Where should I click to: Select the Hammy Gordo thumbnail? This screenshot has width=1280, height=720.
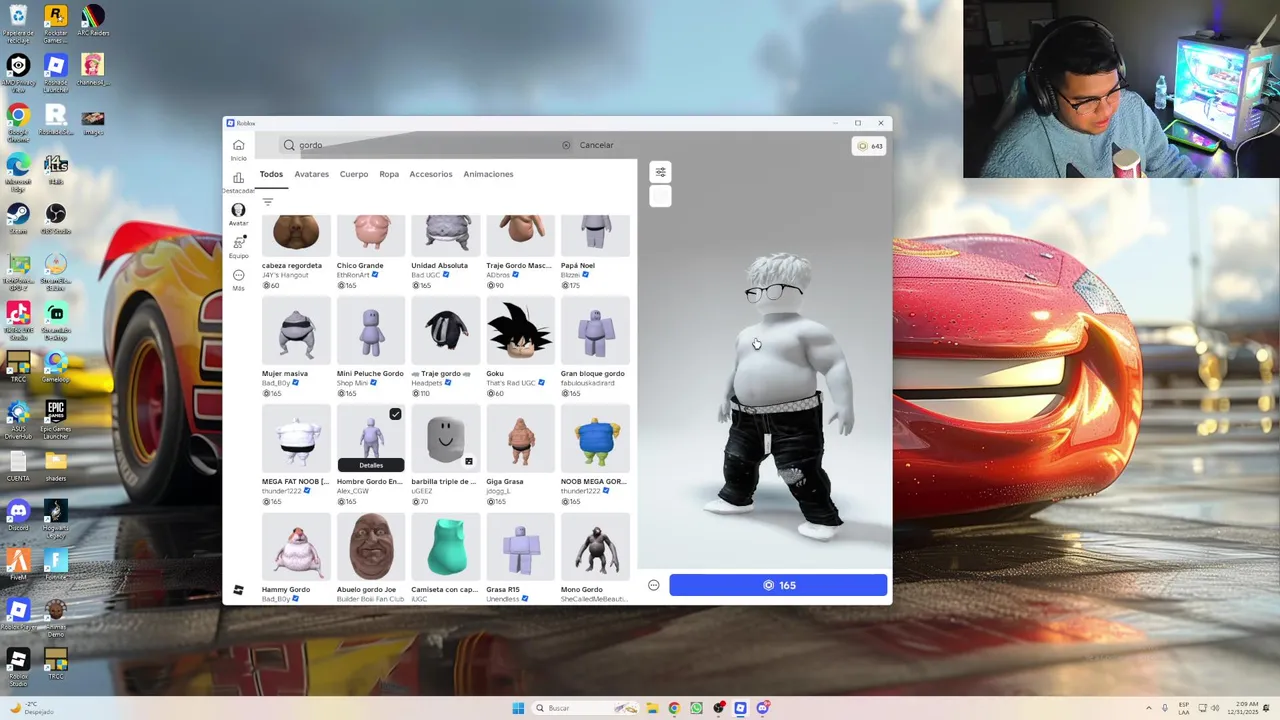pyautogui.click(x=296, y=547)
